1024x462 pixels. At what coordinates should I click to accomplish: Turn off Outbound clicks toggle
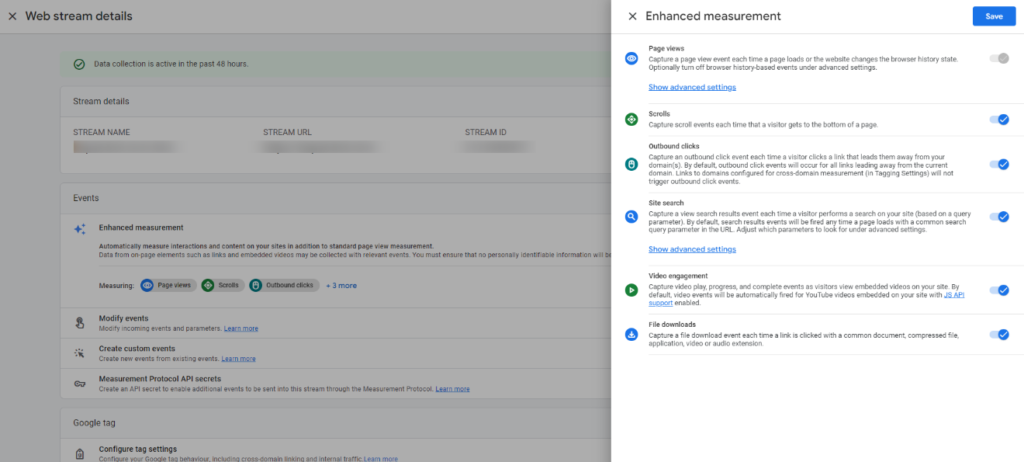point(999,164)
